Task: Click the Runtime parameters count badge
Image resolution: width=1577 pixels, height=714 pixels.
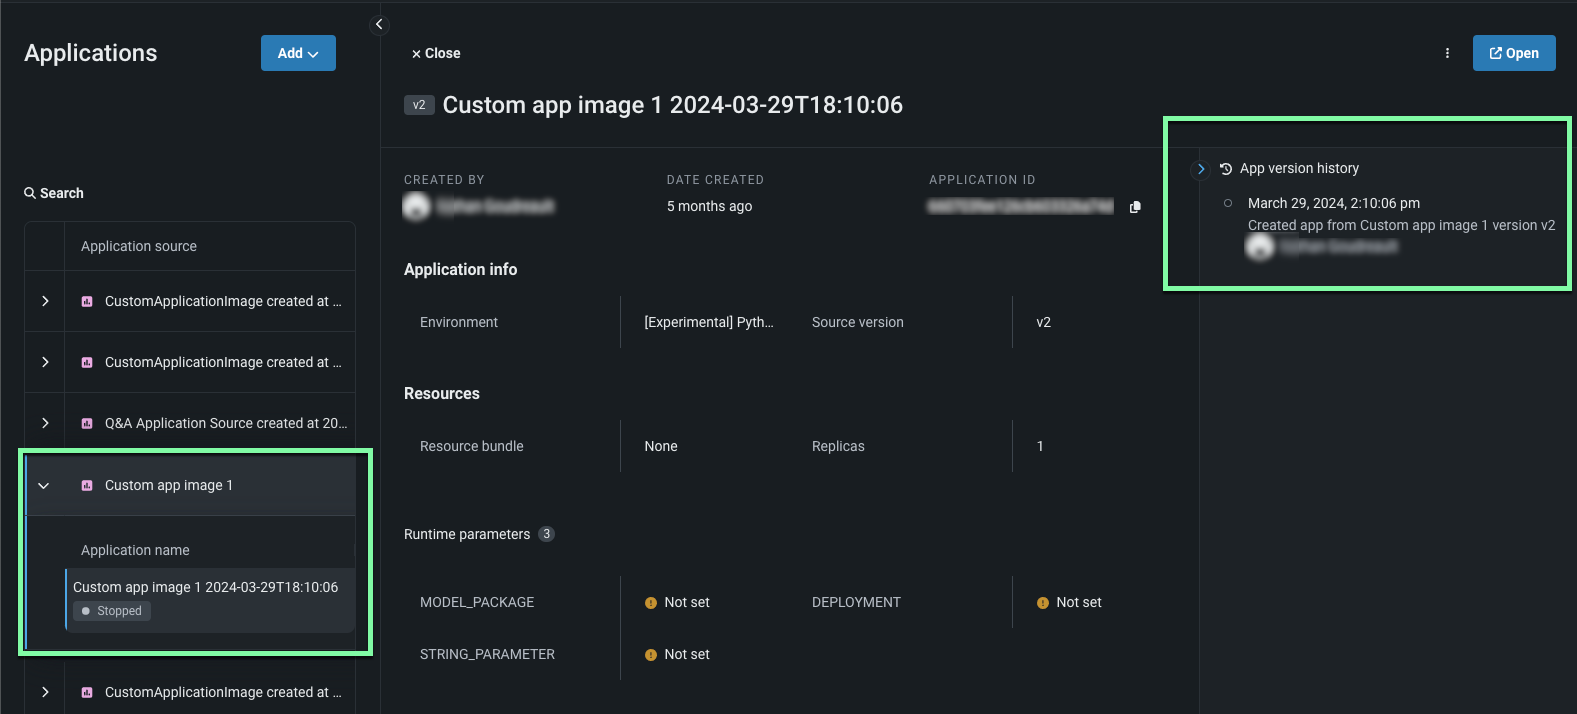Action: pos(546,534)
